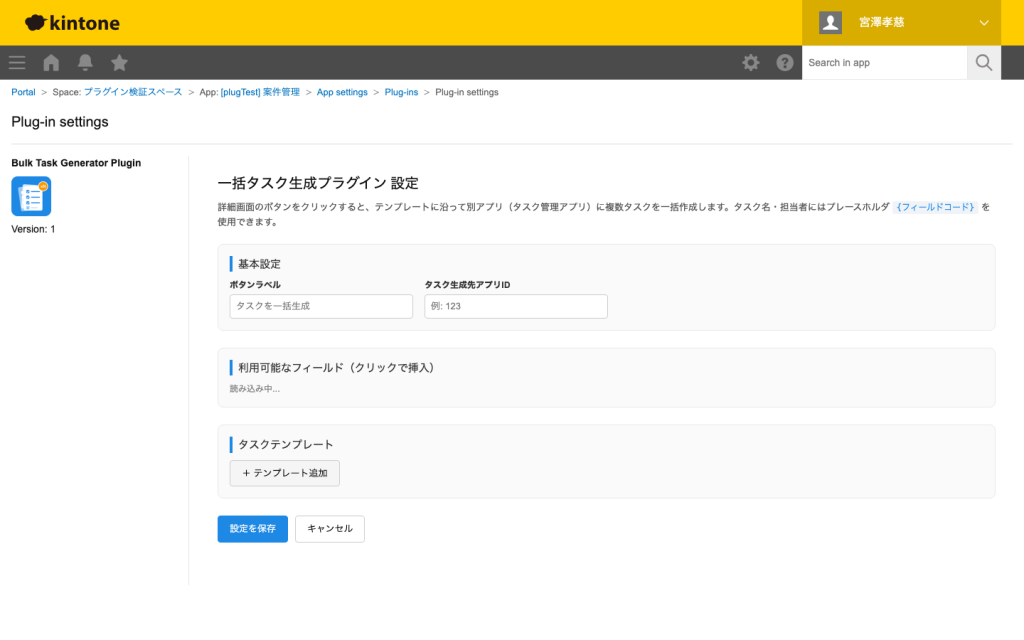Screen dimensions: 1024x640
Task: Expand the account dropdown for 宮澤孝慈
Action: coord(984,22)
